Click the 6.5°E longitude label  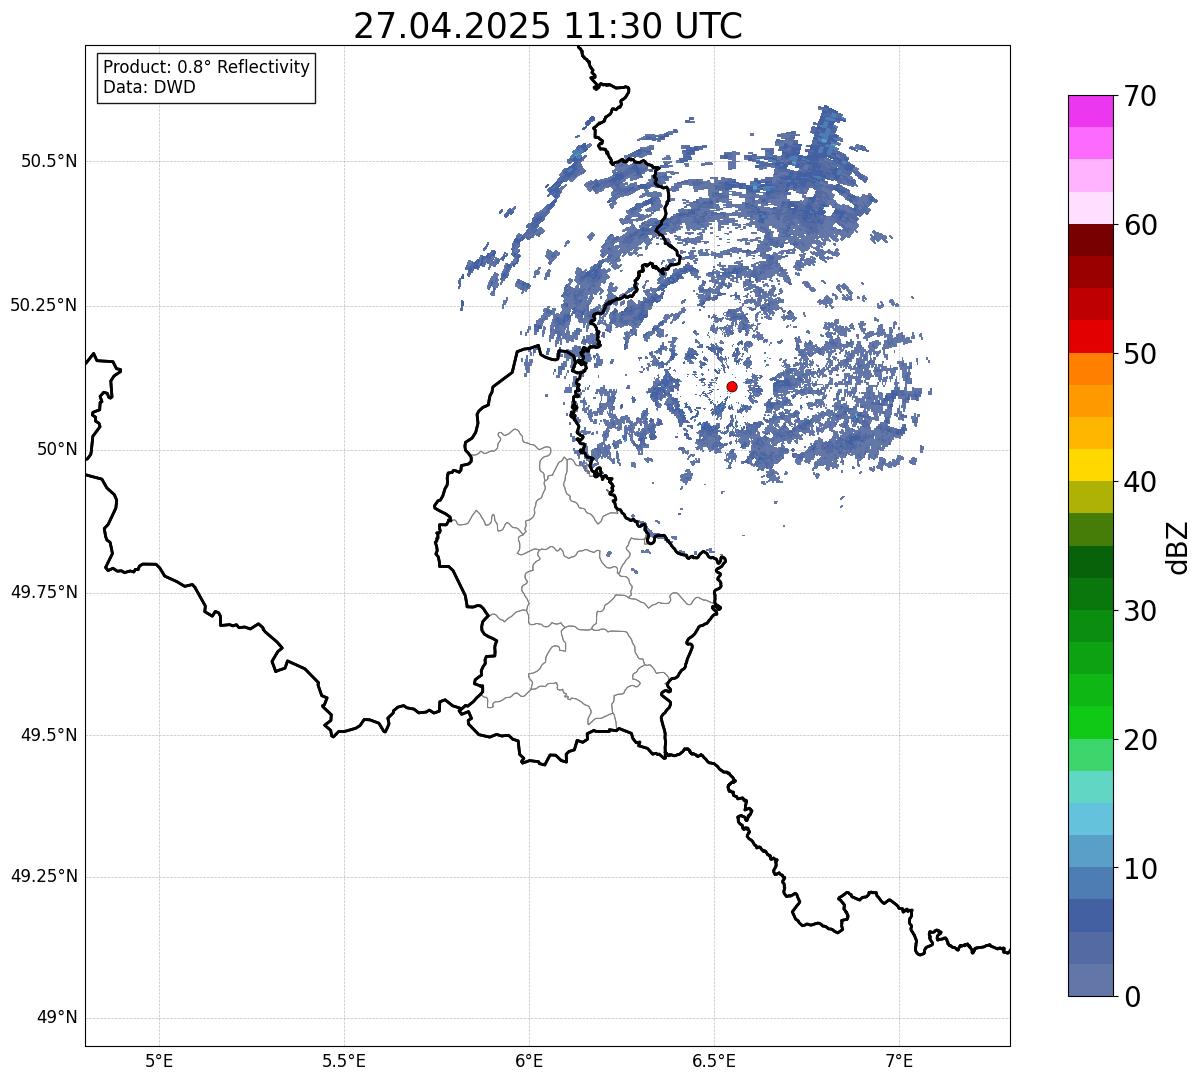714,1060
